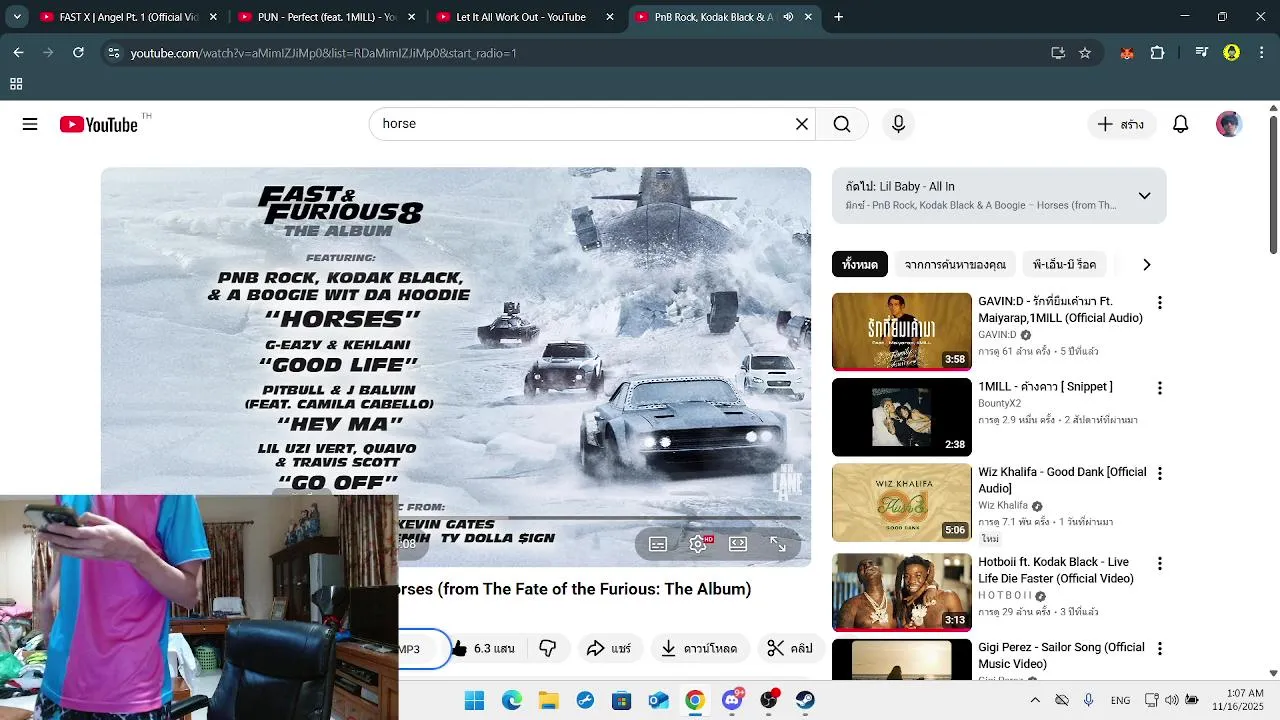Open the Chrome extensions puzzle menu

pos(1157,53)
